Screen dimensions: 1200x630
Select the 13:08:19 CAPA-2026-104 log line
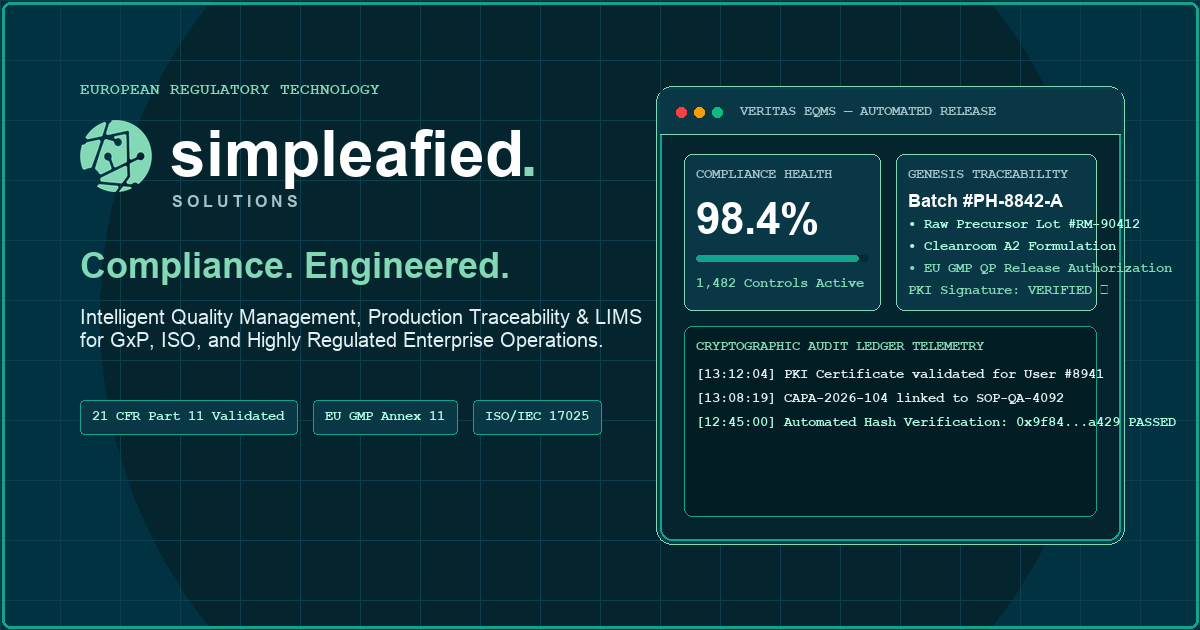click(880, 398)
